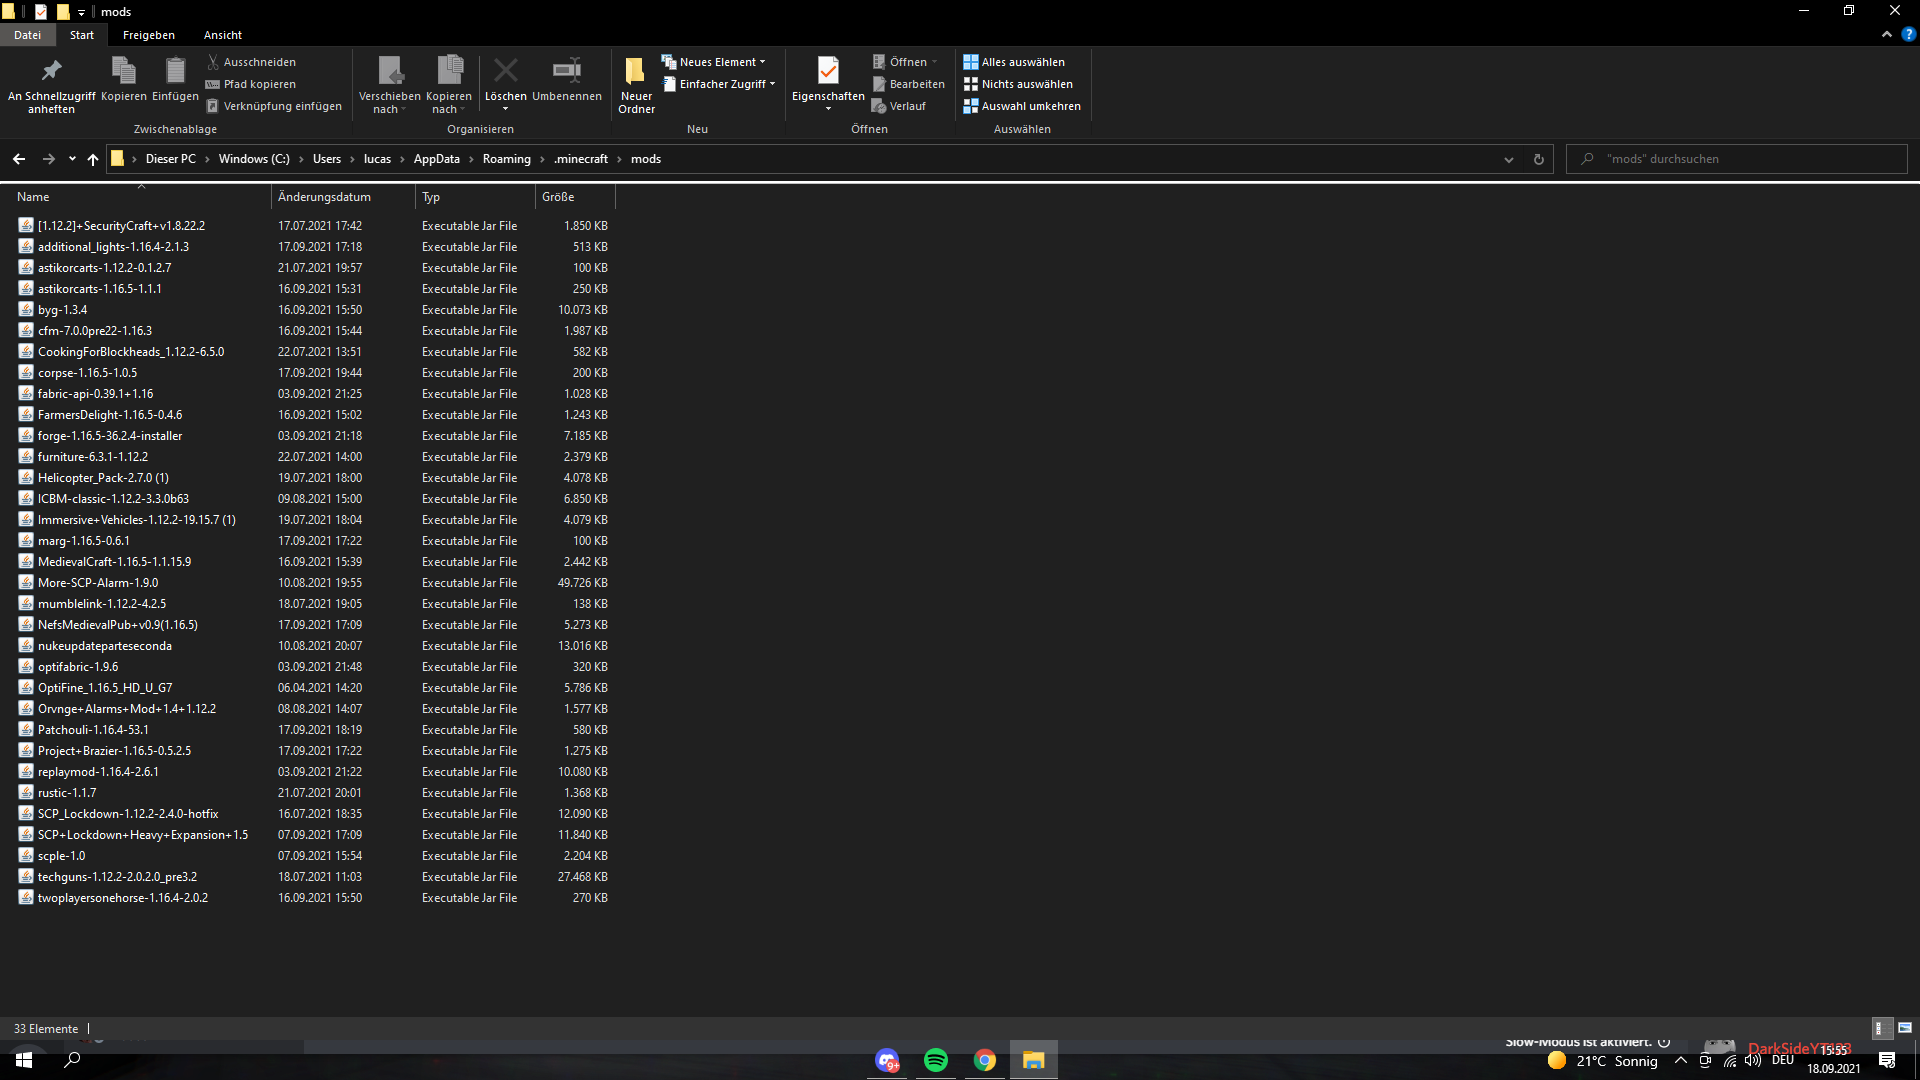
Task: Click Windows (C:) in address path
Action: point(254,159)
